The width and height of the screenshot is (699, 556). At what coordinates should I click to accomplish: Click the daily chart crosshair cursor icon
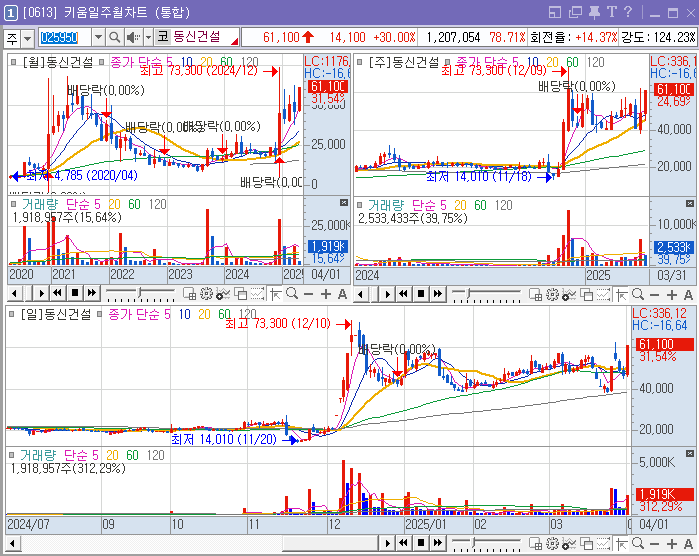point(621,544)
